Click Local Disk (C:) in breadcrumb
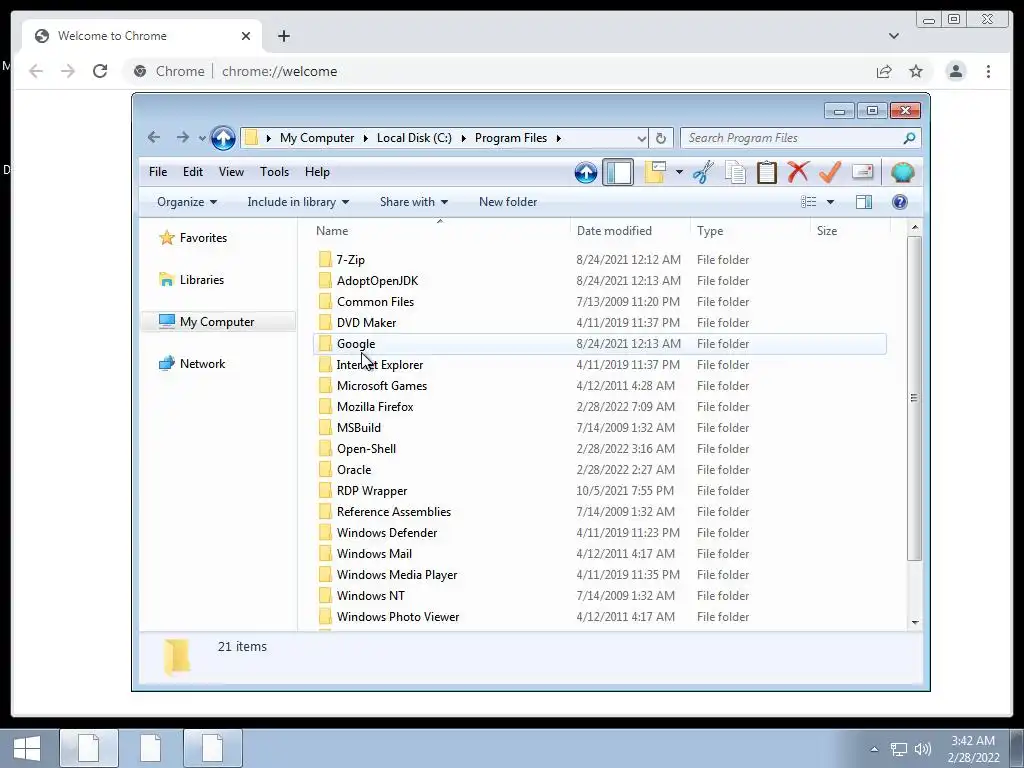Screen dimensions: 1024x768 click(x=414, y=138)
